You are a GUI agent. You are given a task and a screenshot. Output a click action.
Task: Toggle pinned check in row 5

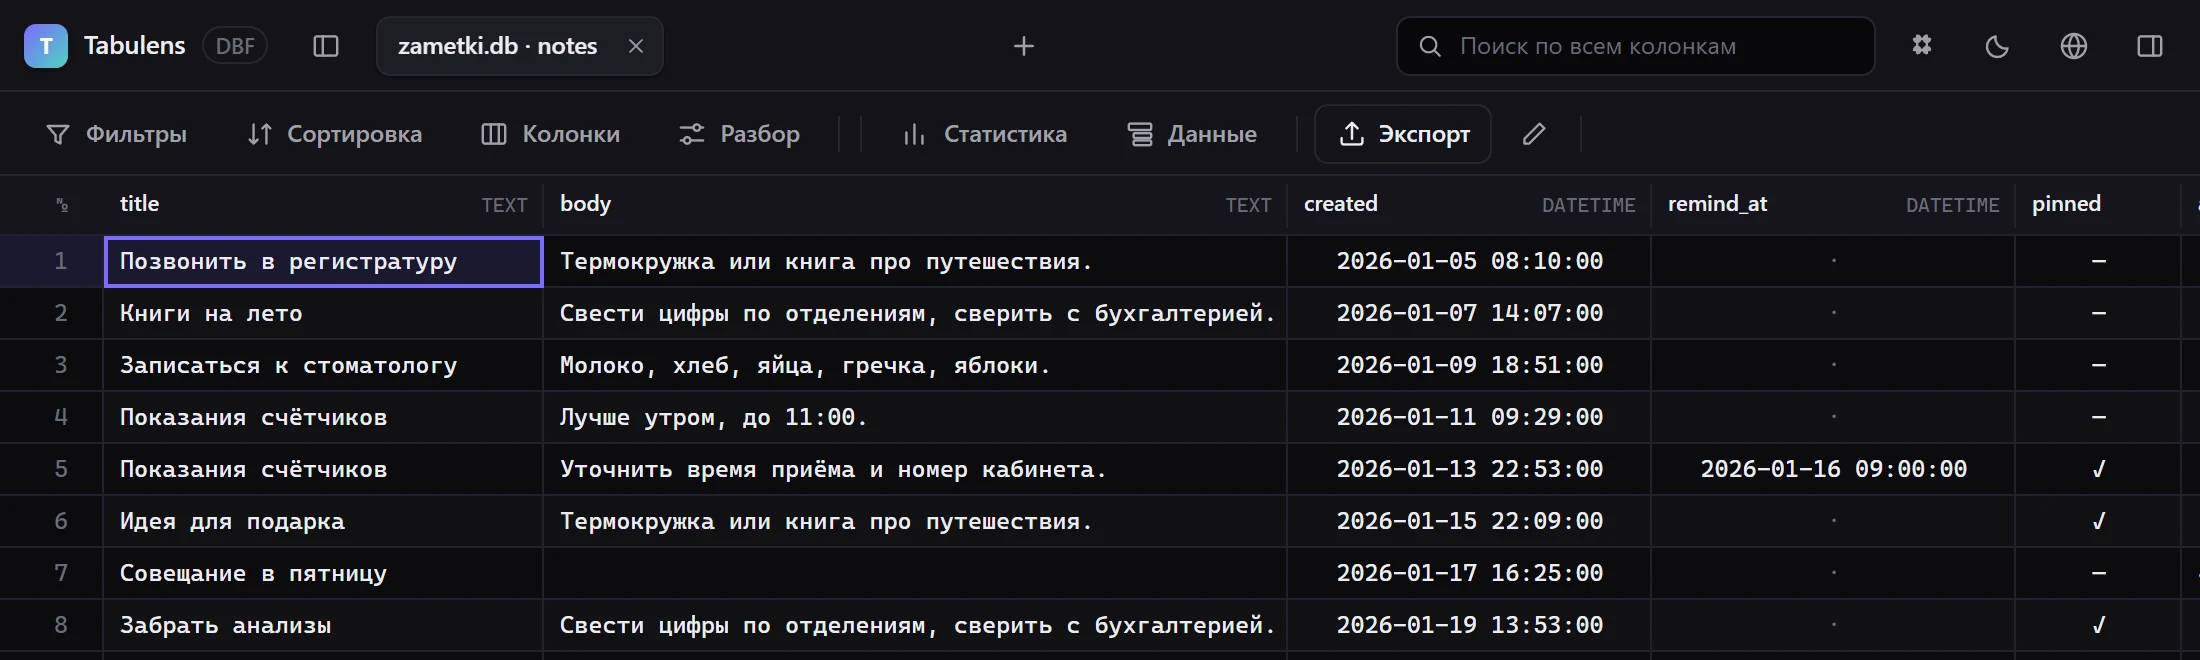(x=2098, y=469)
